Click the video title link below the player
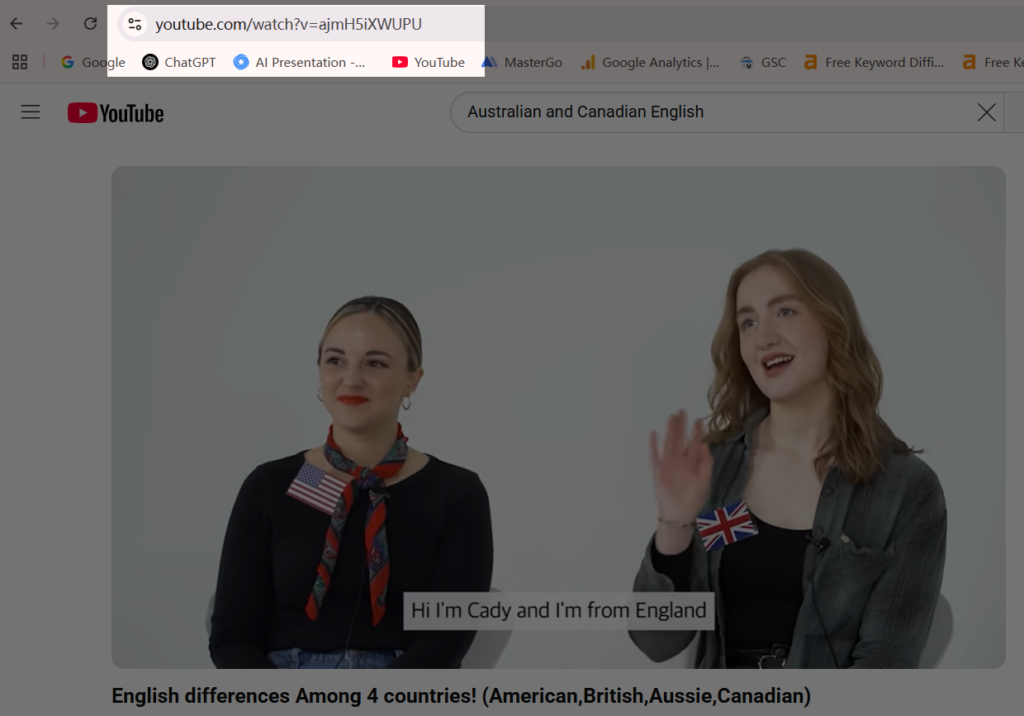Viewport: 1024px width, 716px height. click(462, 695)
